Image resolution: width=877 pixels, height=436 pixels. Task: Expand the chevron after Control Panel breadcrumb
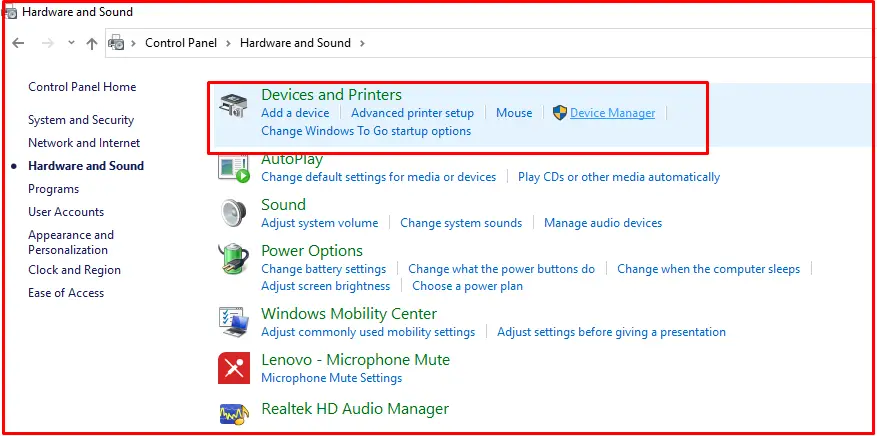point(228,43)
